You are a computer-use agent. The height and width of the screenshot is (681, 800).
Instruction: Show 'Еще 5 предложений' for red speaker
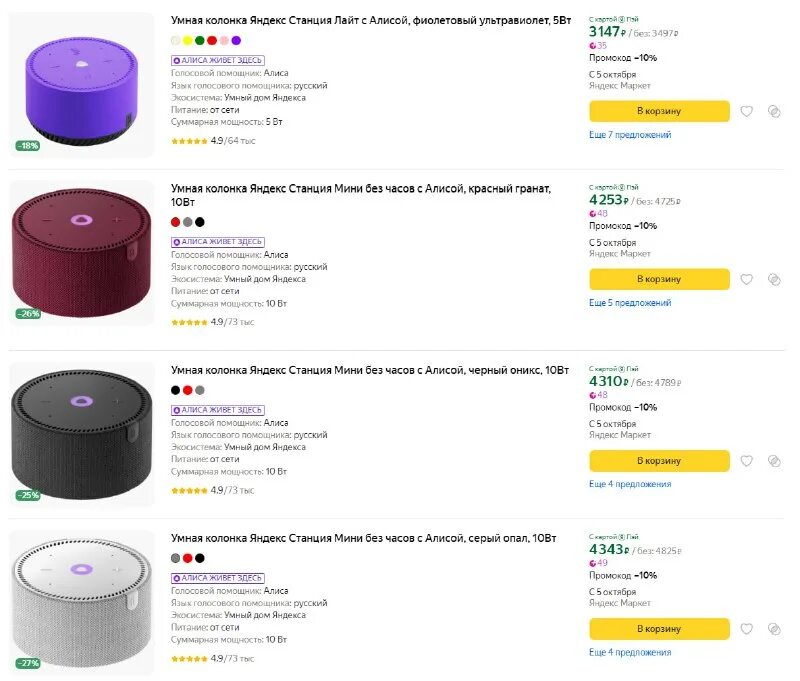pos(630,303)
